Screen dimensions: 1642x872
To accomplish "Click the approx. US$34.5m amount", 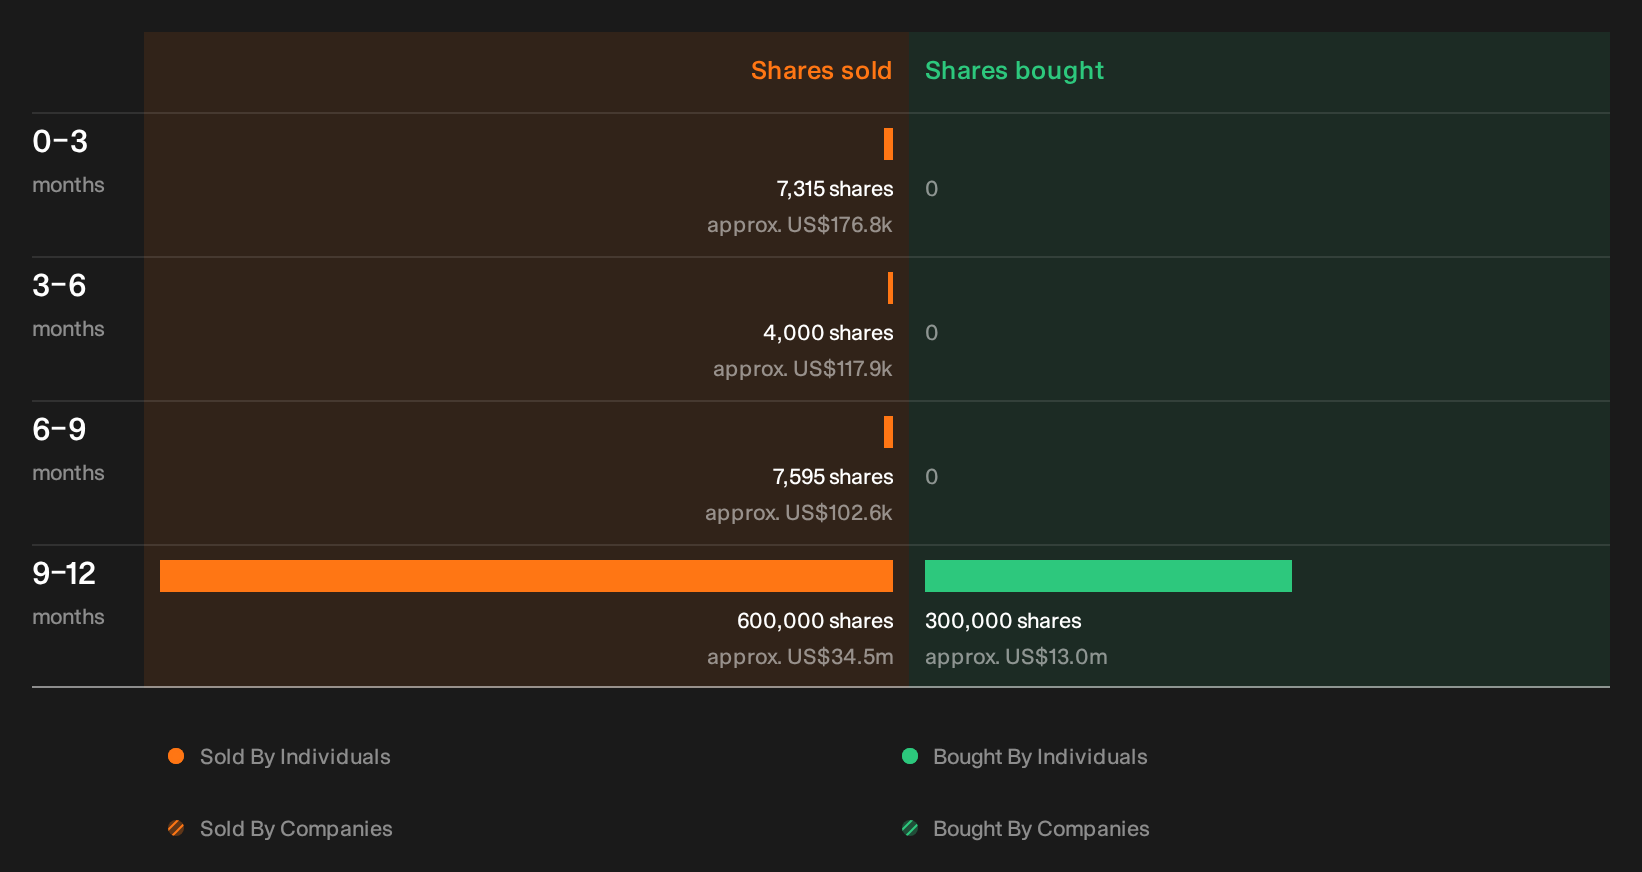I will [x=800, y=657].
